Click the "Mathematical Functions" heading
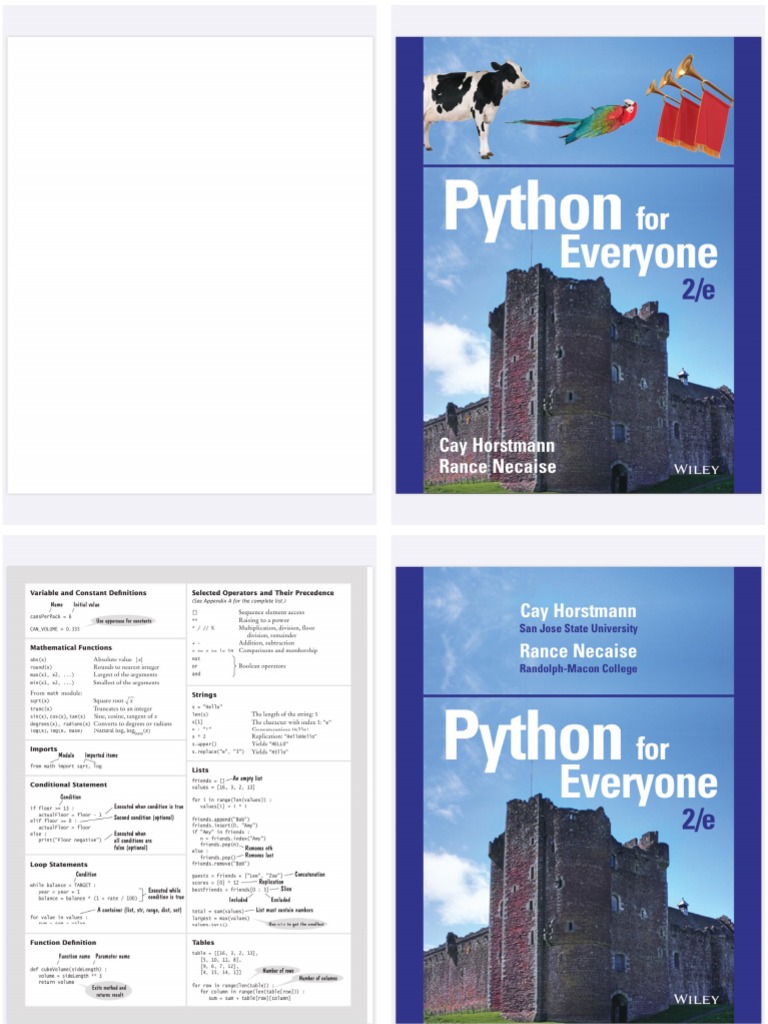The width and height of the screenshot is (768, 1024). click(x=71, y=648)
